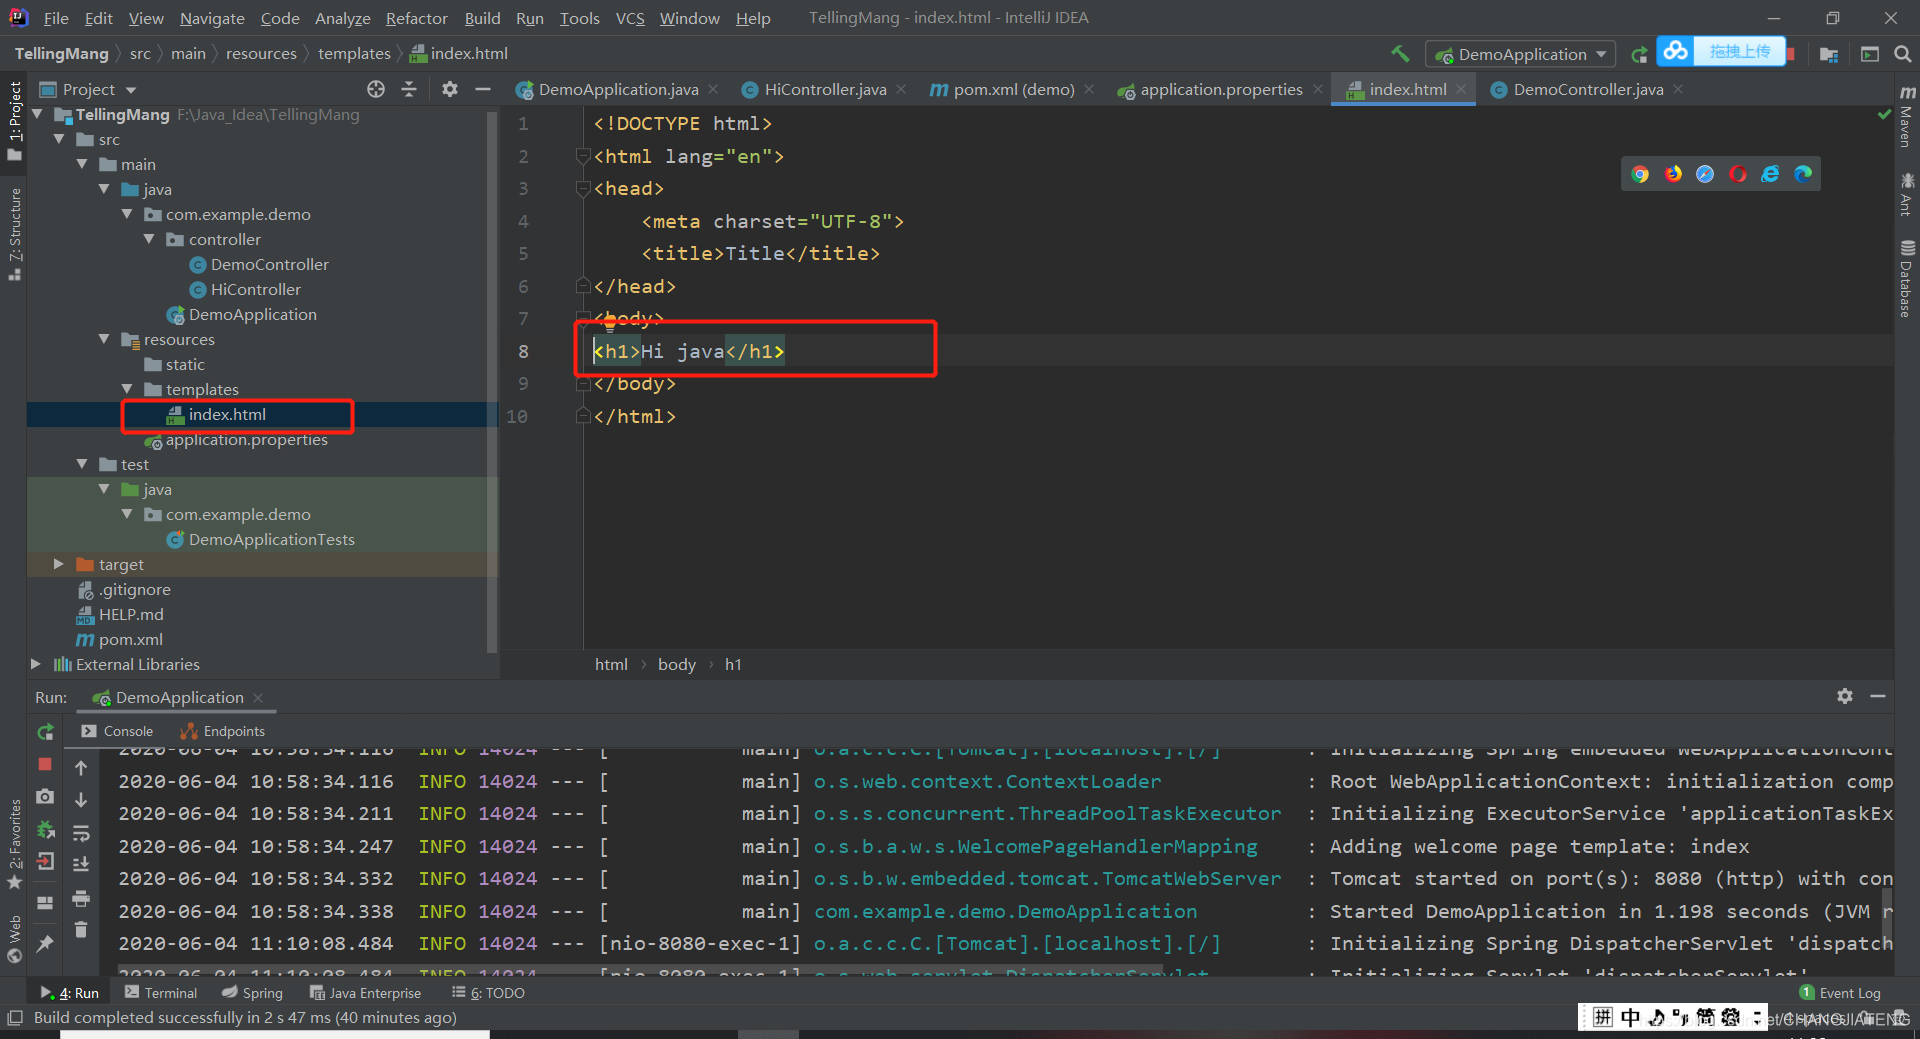Open Search Everywhere magnifier icon

click(1903, 54)
